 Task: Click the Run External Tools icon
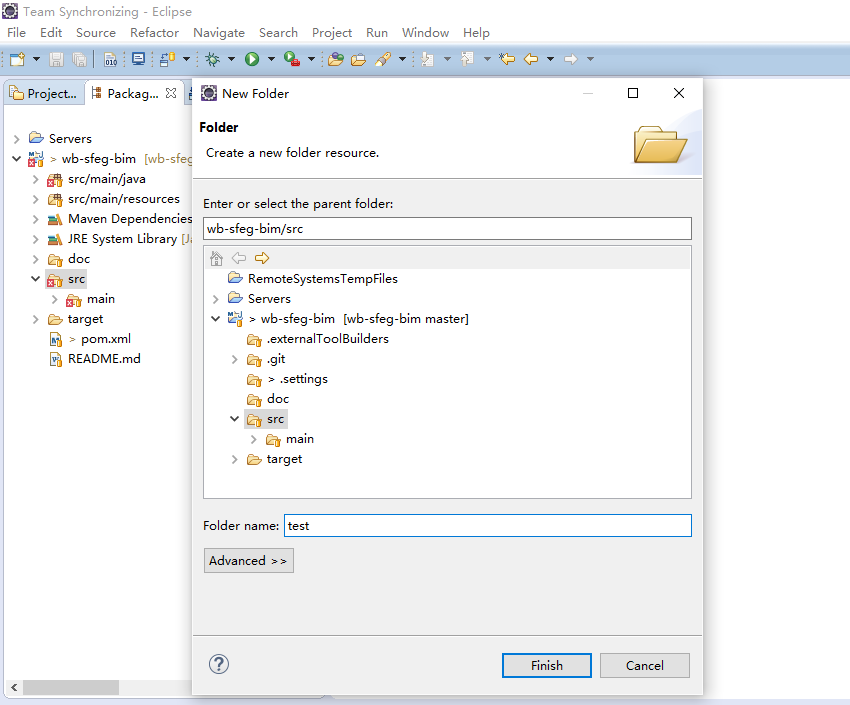click(x=292, y=59)
